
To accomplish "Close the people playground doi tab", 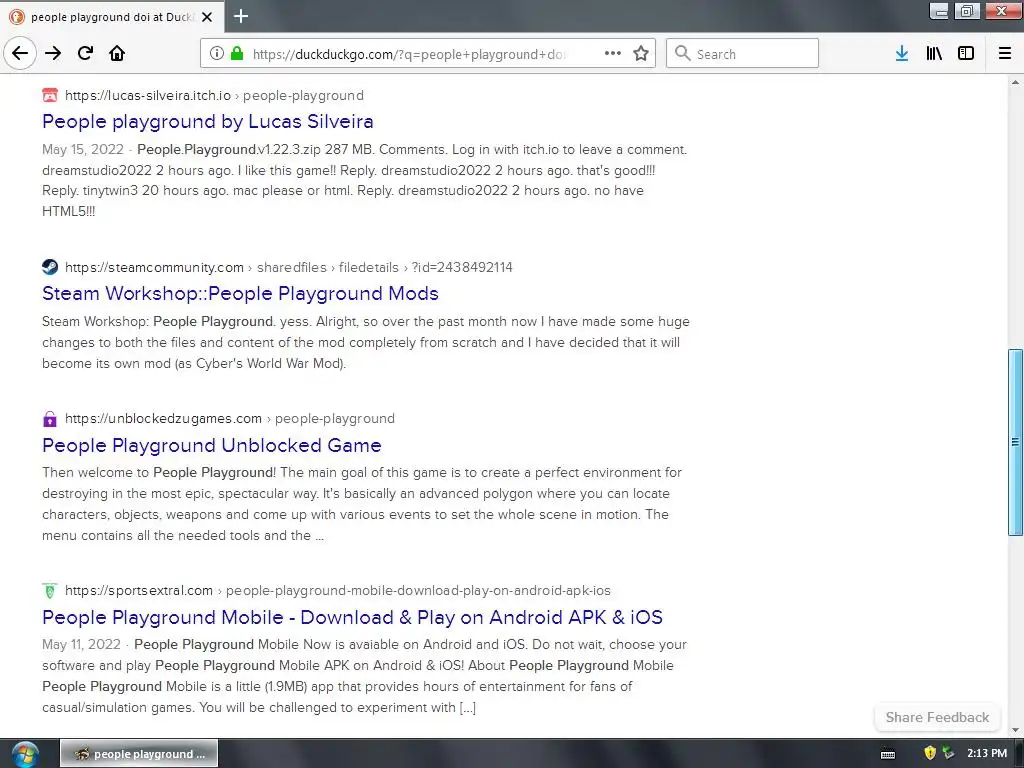I will point(207,17).
